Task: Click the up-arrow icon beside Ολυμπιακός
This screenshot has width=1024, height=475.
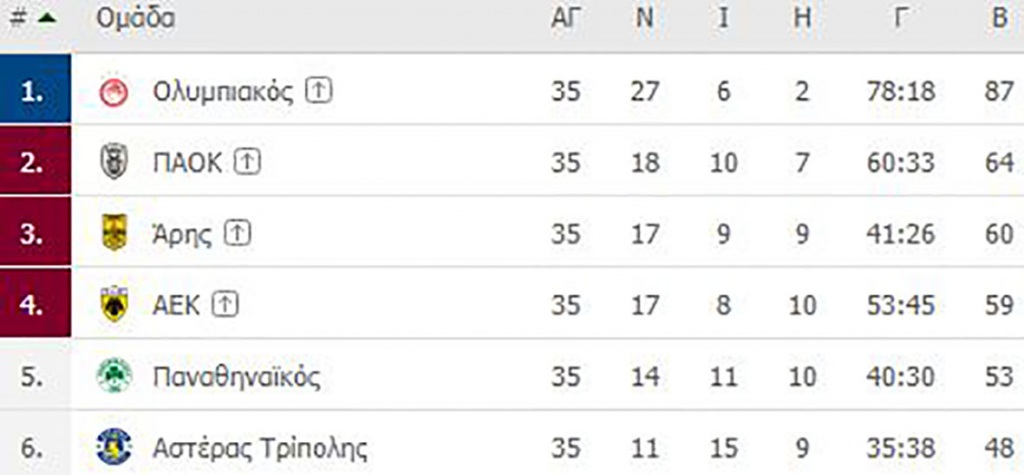Action: (319, 91)
